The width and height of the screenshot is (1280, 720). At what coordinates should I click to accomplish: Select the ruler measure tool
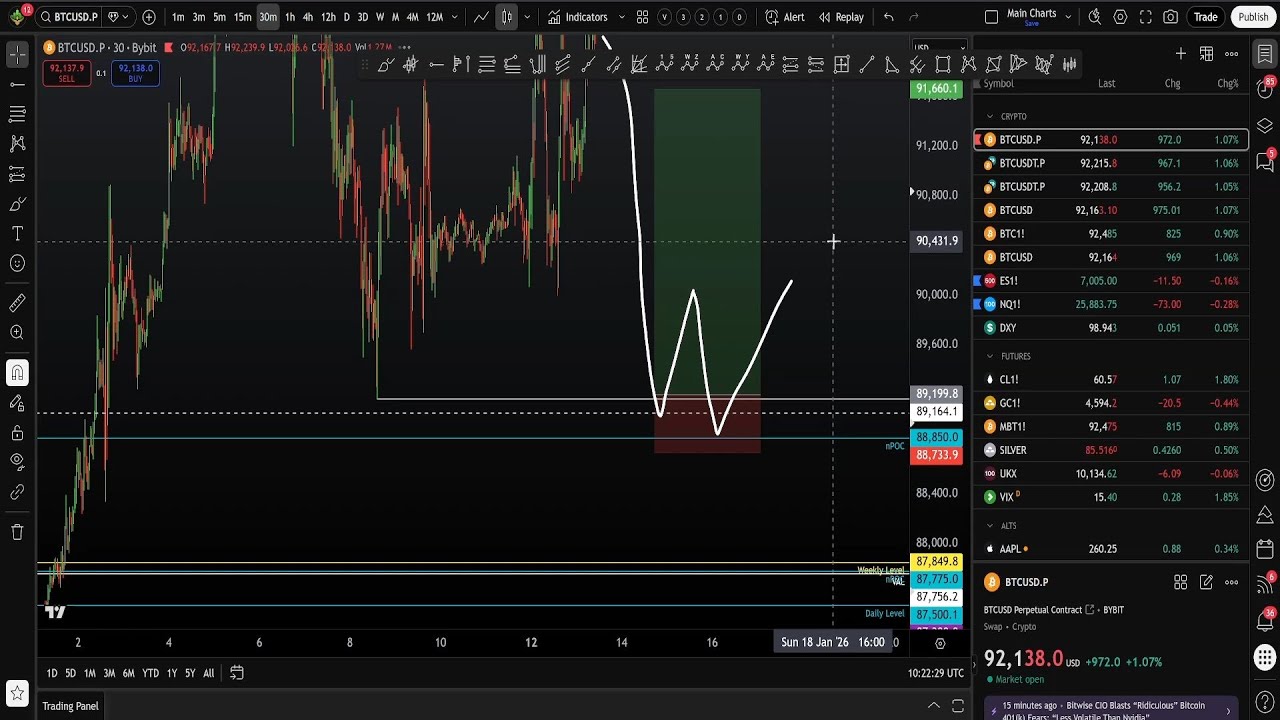tap(17, 303)
